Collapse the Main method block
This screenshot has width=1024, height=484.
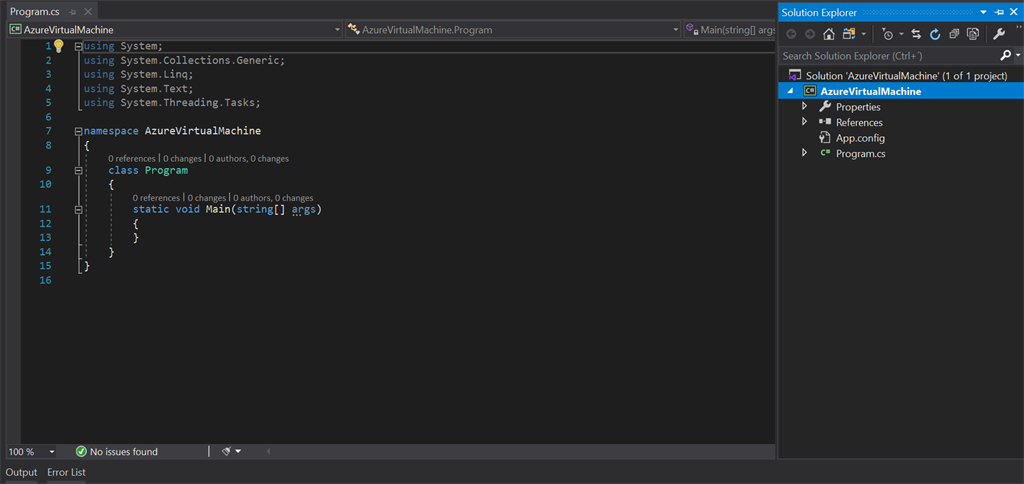pyautogui.click(x=78, y=210)
